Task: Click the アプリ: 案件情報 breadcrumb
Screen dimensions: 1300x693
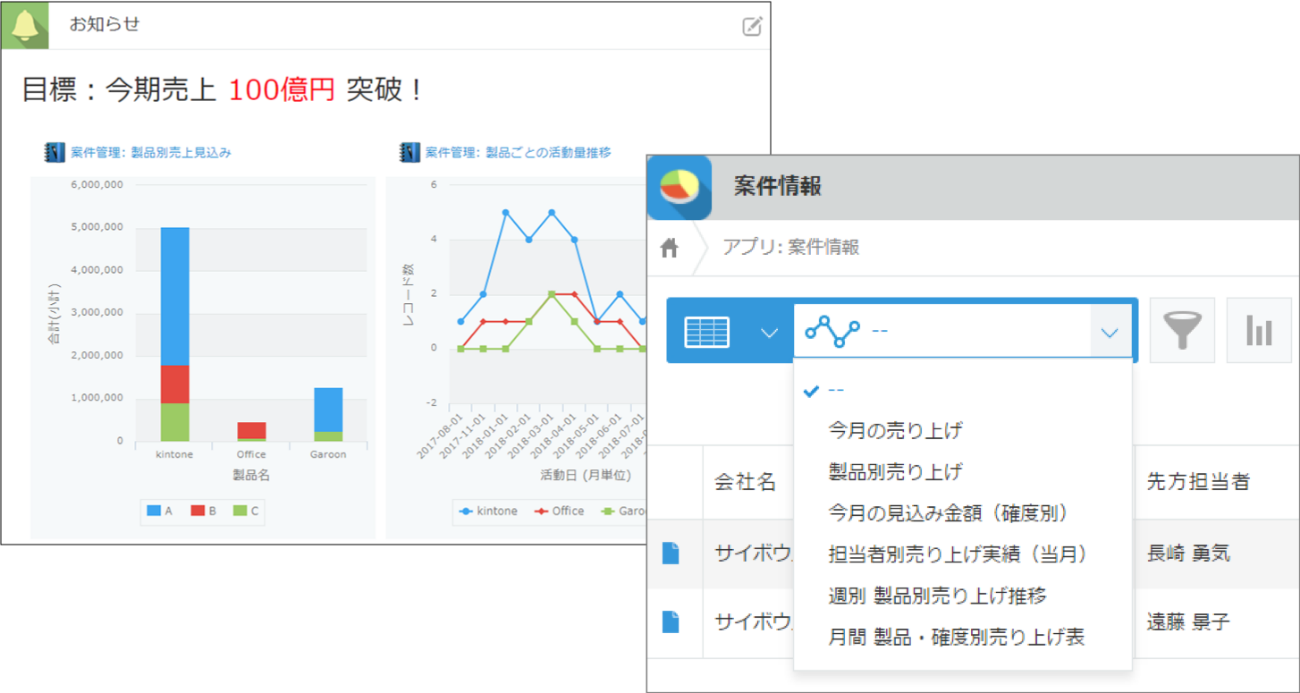Action: pyautogui.click(x=790, y=247)
